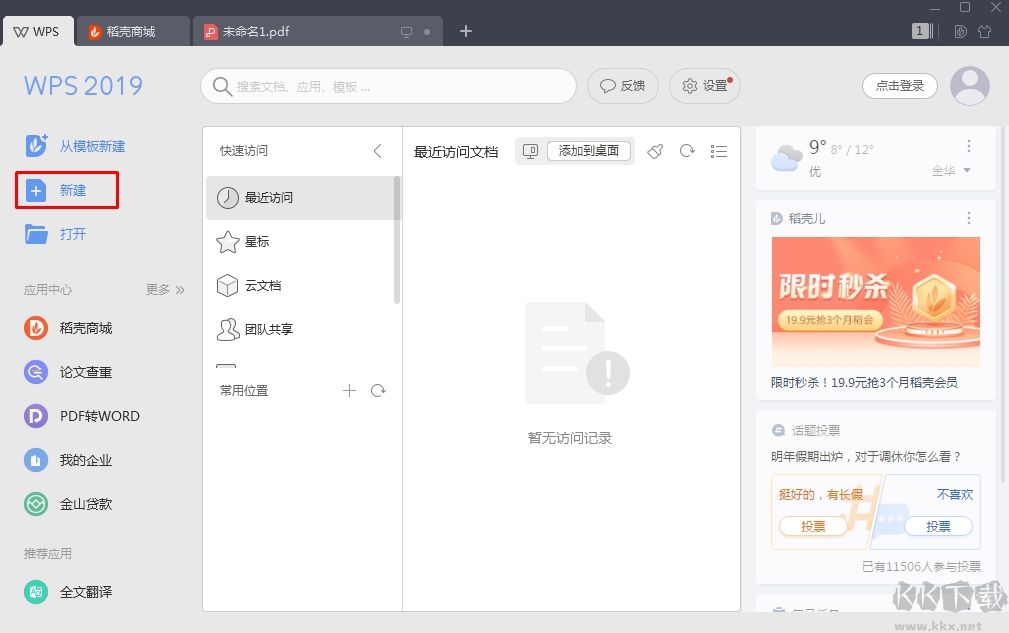Select the WPS home tab

(x=38, y=31)
